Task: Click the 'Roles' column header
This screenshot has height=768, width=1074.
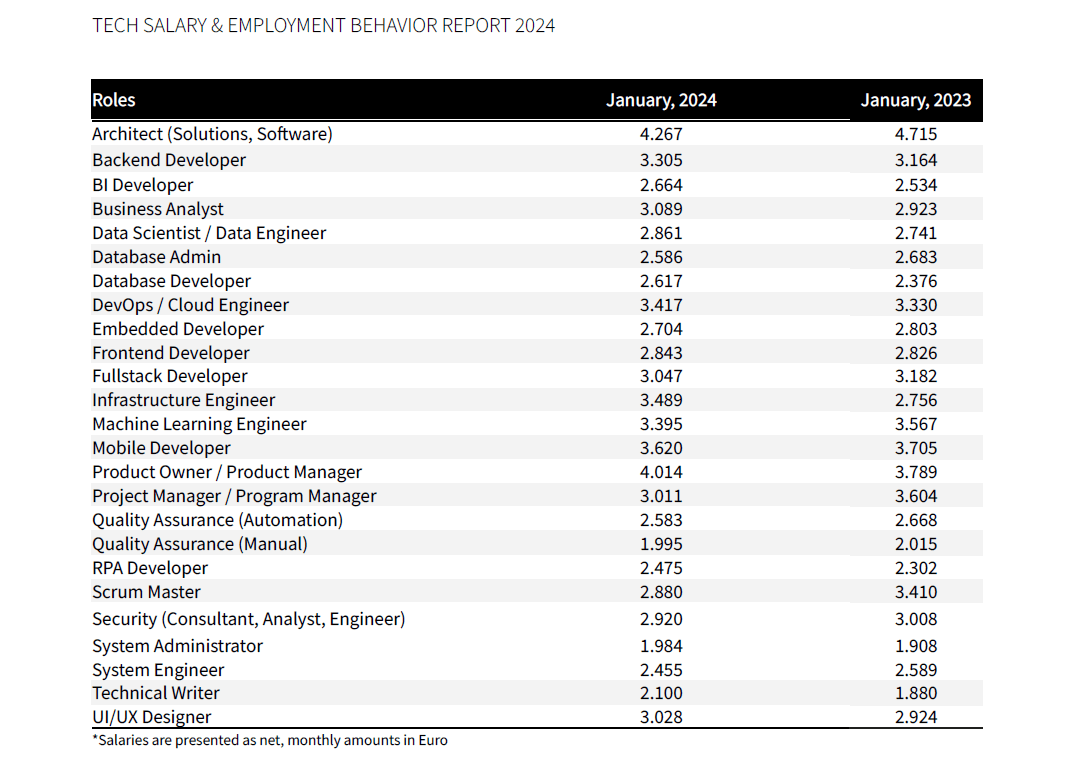Action: pyautogui.click(x=114, y=100)
